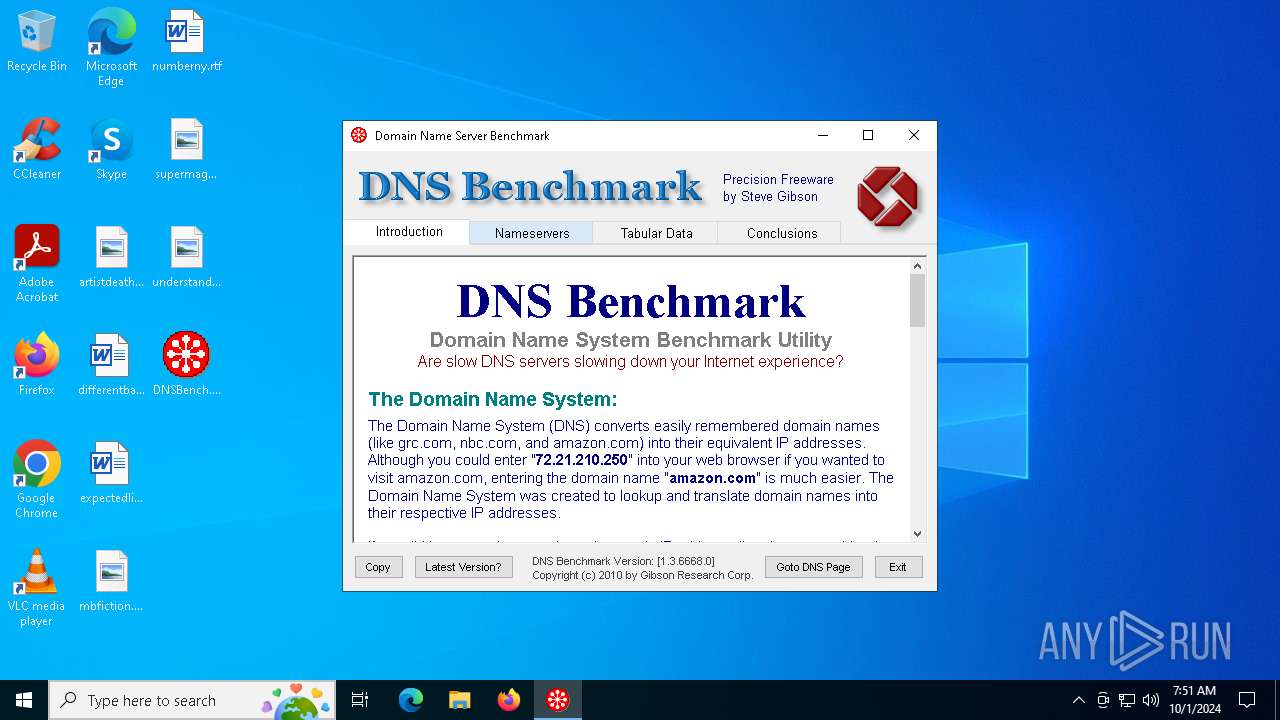Open Adobe Acrobat desktop shortcut
Viewport: 1280px width, 720px height.
pyautogui.click(x=37, y=264)
